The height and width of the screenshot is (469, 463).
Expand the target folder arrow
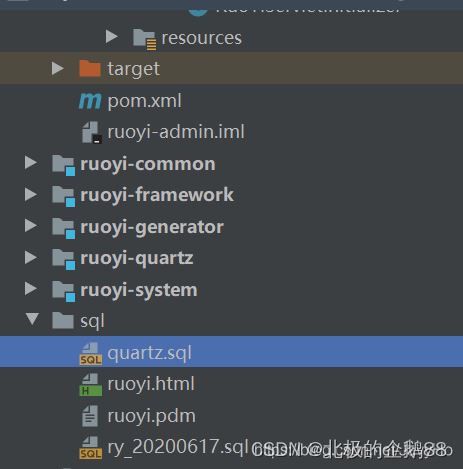(x=58, y=68)
